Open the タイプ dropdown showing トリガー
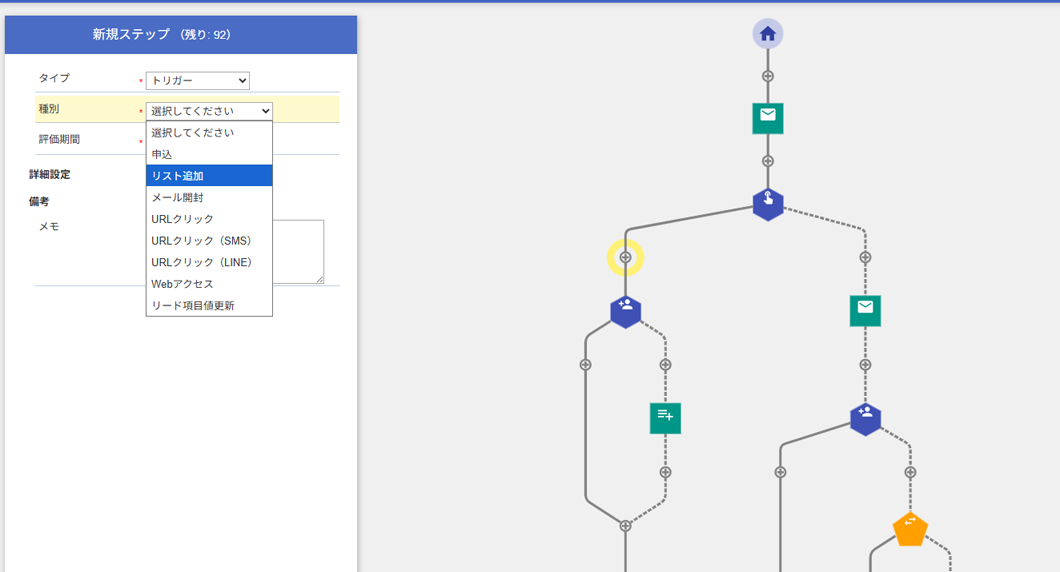Image resolution: width=1060 pixels, height=572 pixels. pos(197,81)
